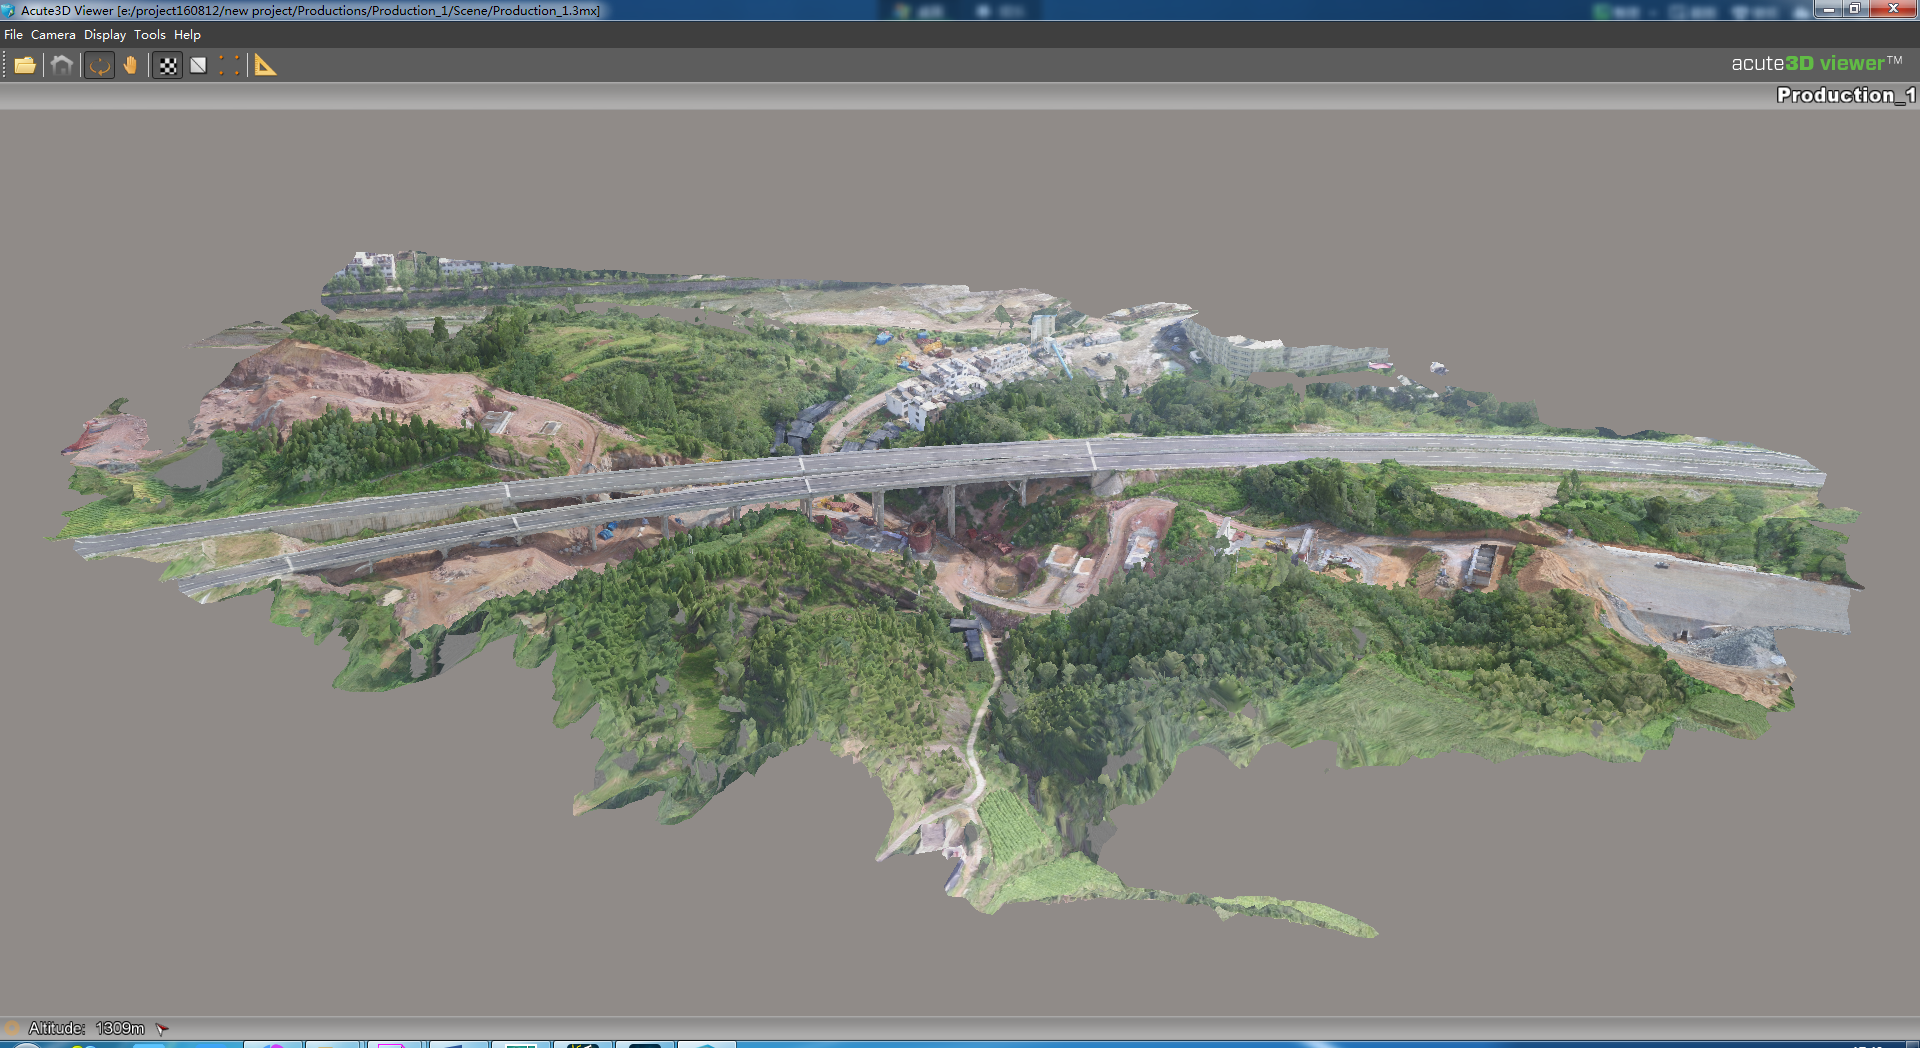Toggle textured display mode checkerboard icon

168,66
